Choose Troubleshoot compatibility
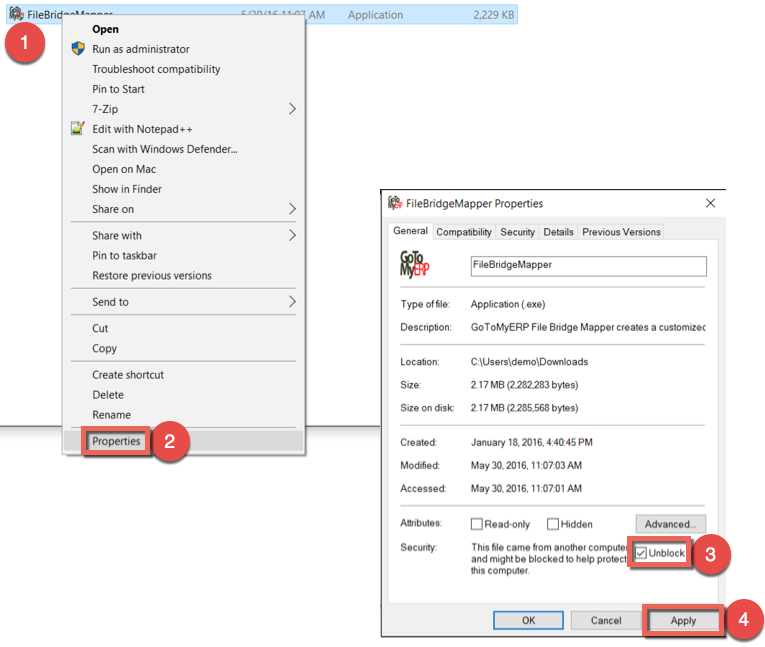The image size is (765, 647). pos(156,69)
